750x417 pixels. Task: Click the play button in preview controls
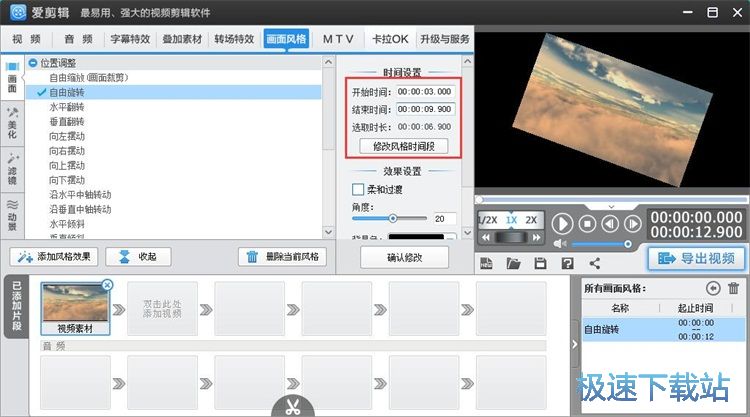(562, 223)
